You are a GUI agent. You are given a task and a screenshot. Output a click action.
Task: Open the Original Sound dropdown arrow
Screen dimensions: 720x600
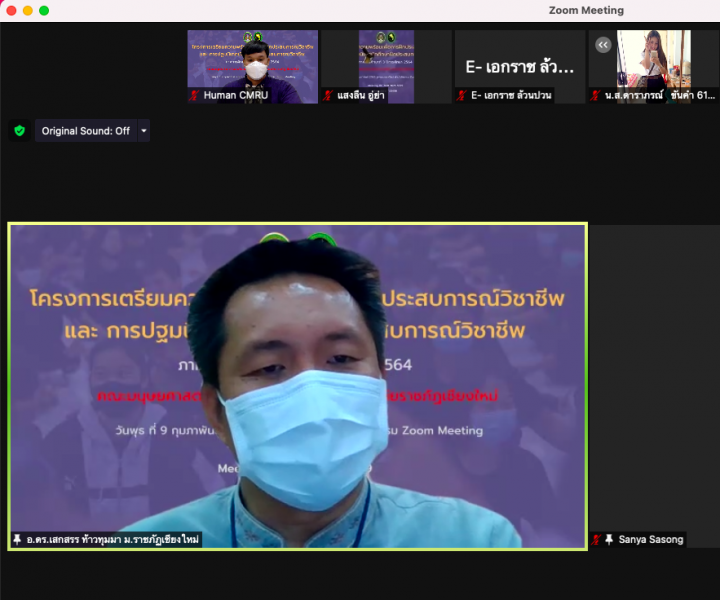coord(143,131)
